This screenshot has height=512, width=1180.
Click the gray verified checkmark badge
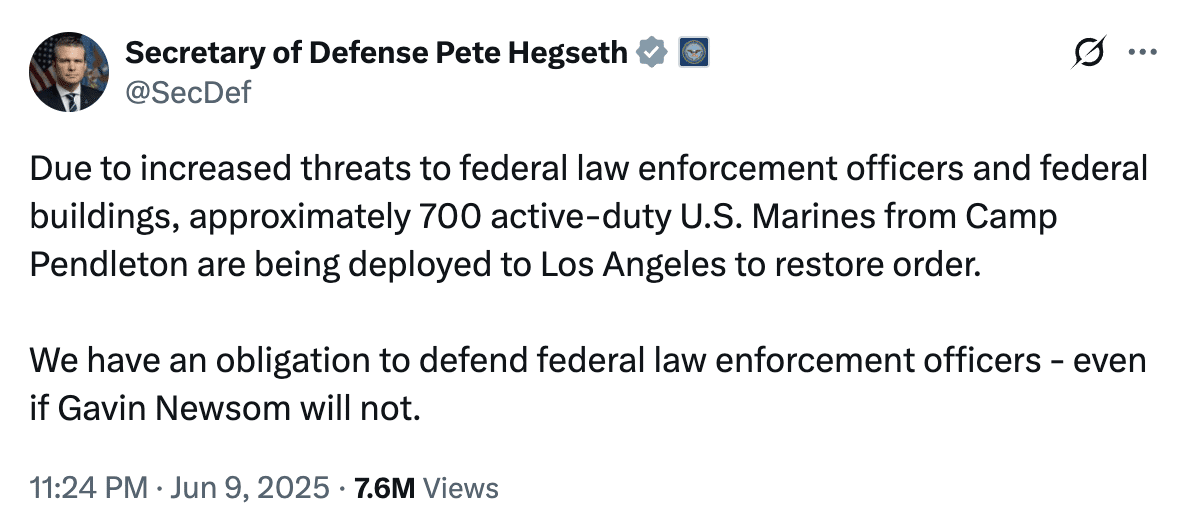point(654,52)
